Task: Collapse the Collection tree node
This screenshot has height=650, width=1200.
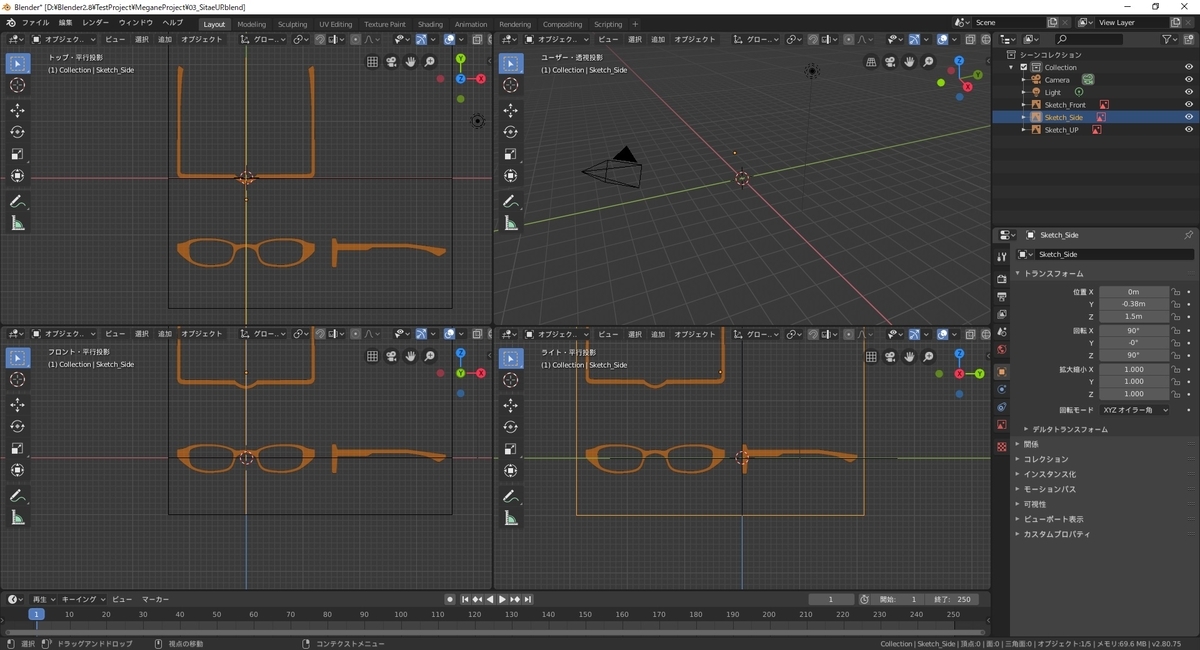Action: pyautogui.click(x=1012, y=67)
